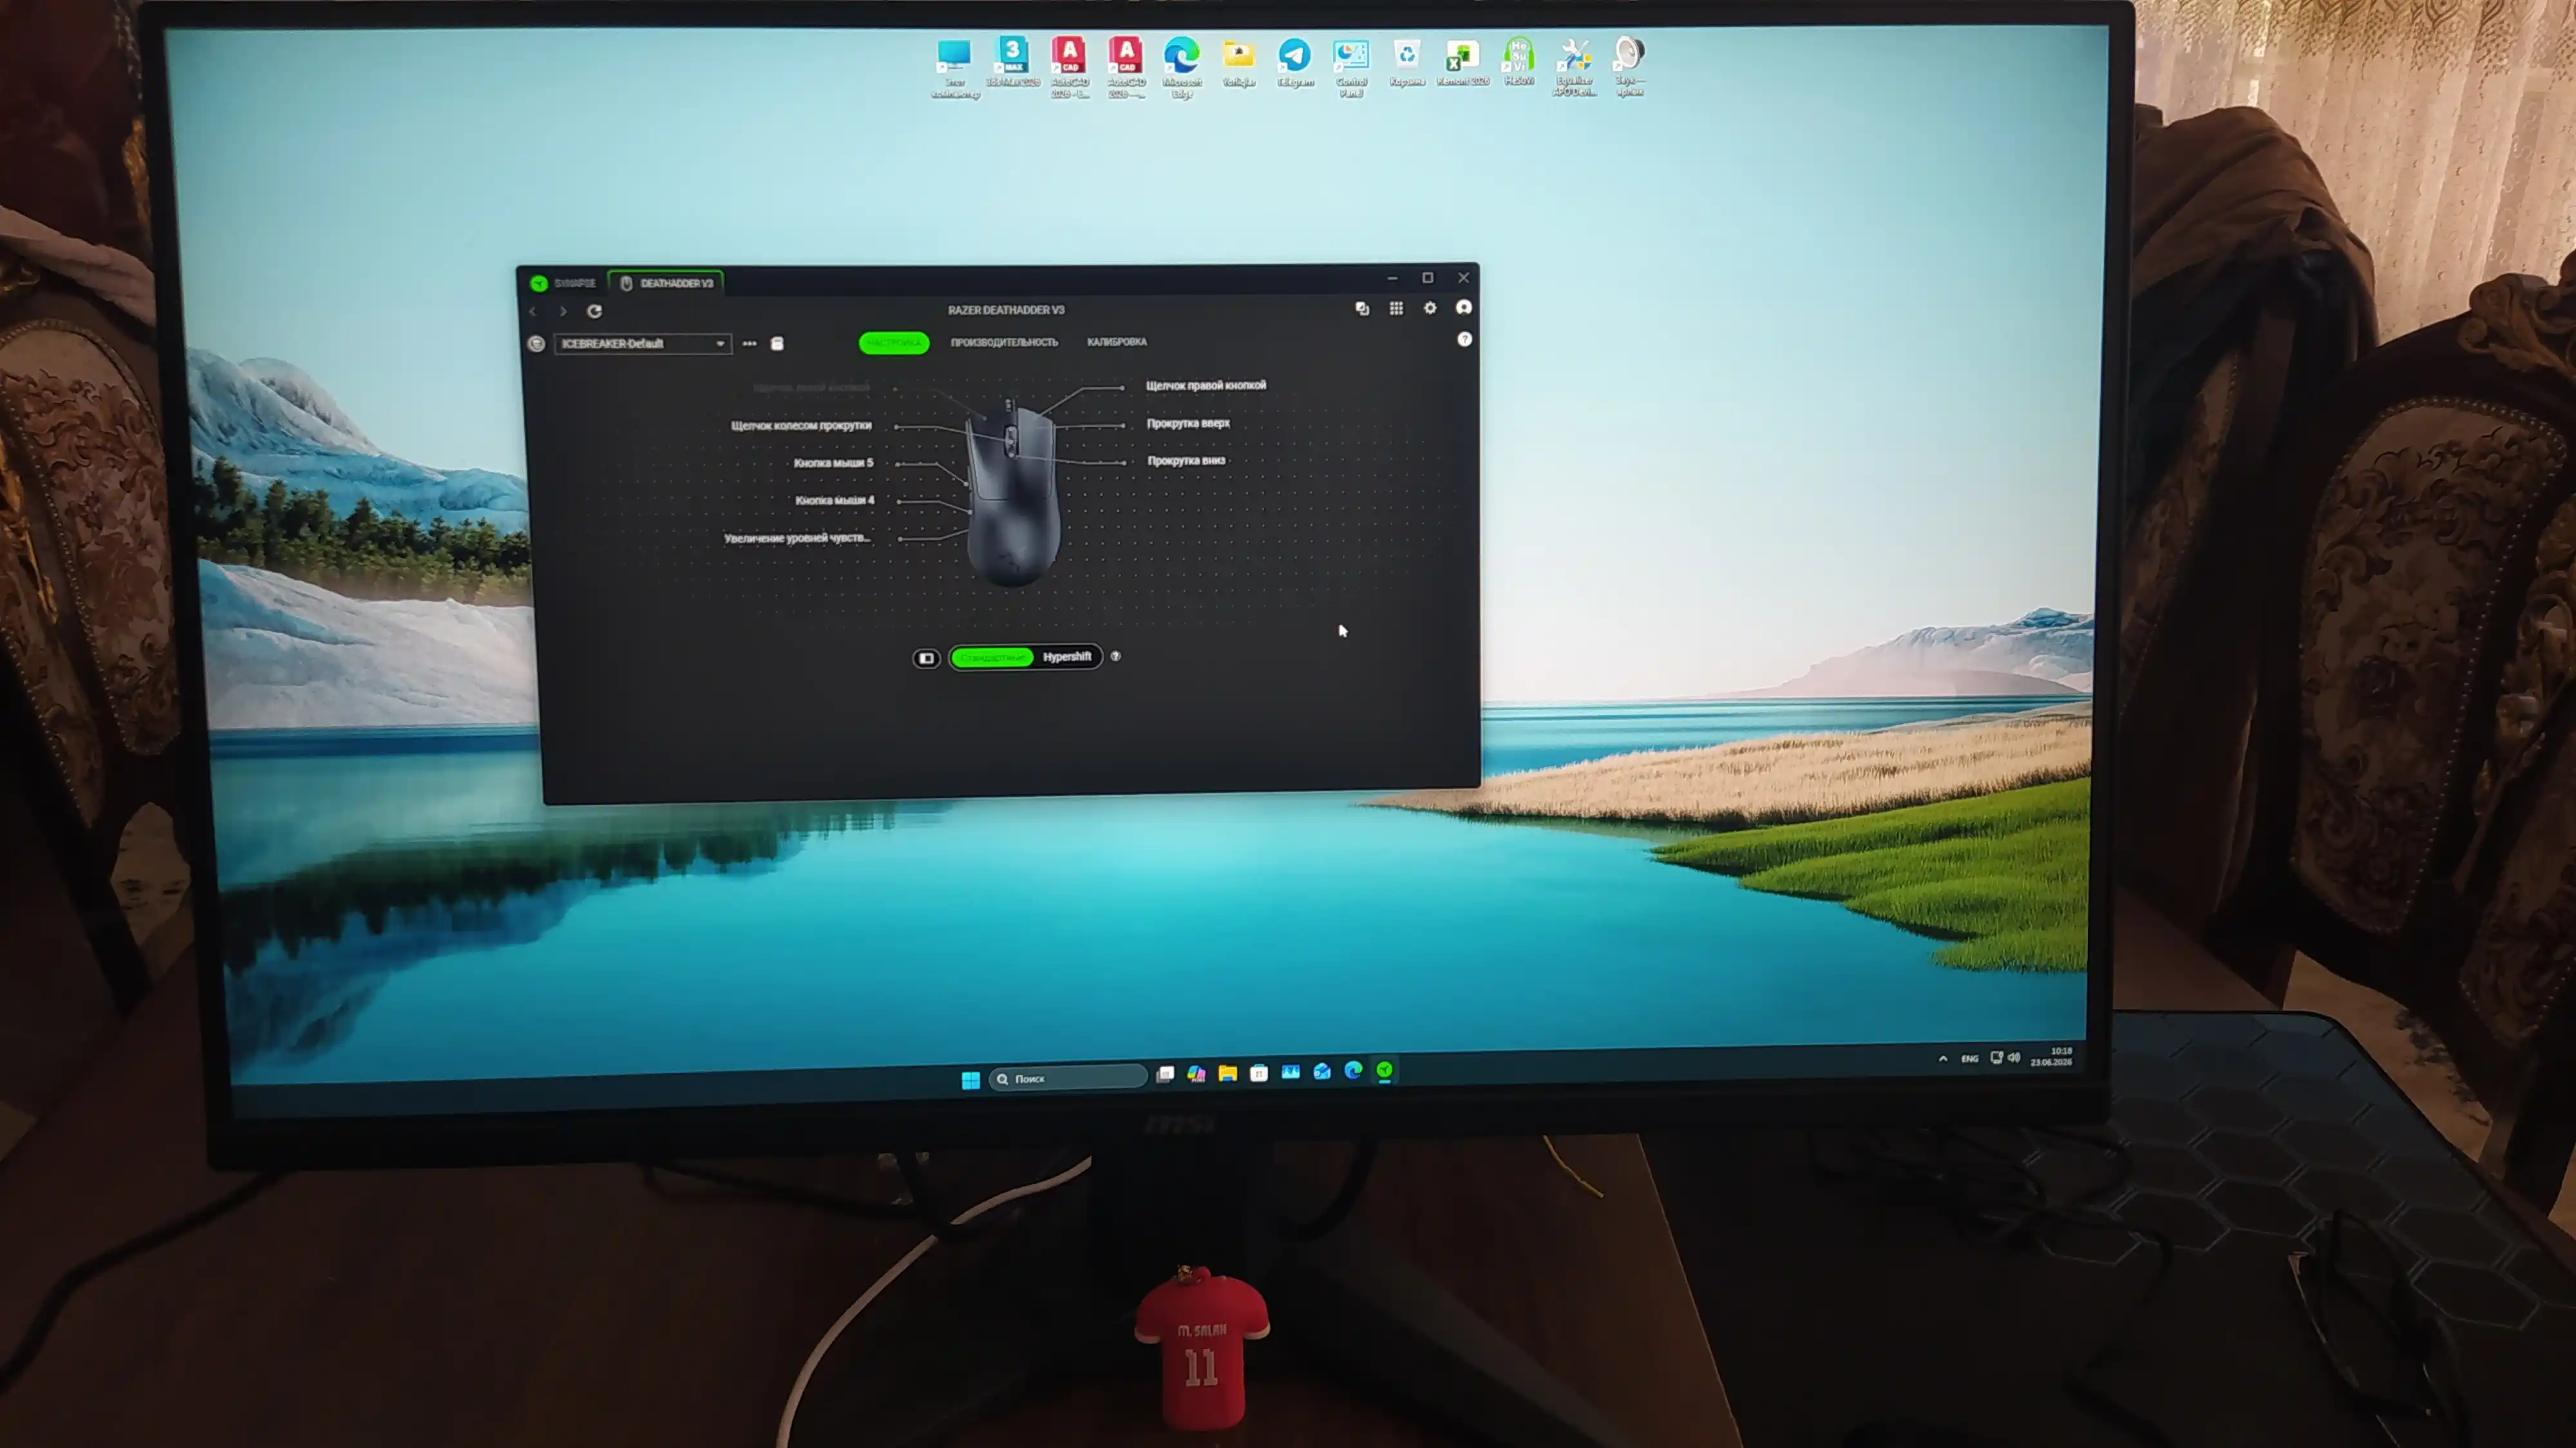Open the modules grid icon
2576x1448 pixels.
point(1396,308)
